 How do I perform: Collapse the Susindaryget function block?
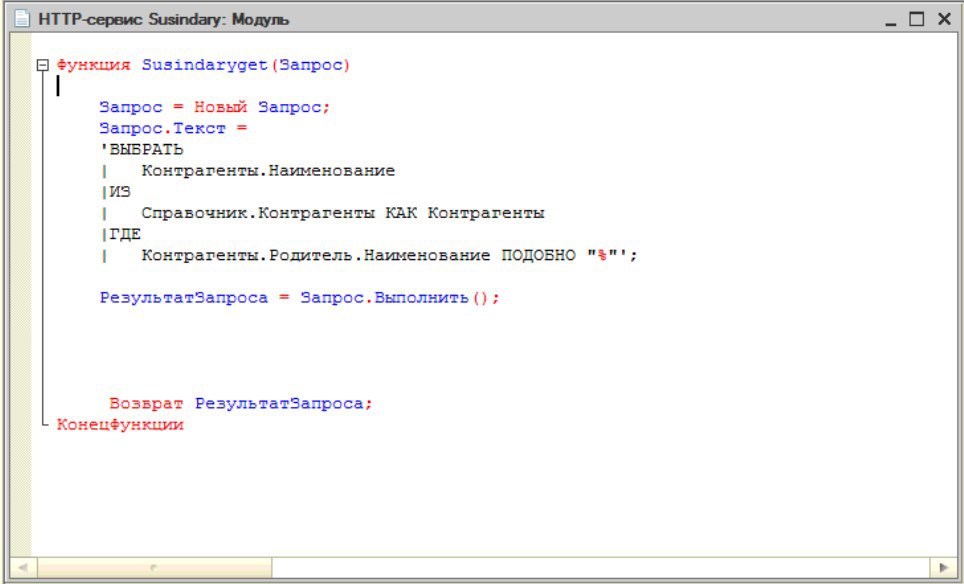[42, 65]
